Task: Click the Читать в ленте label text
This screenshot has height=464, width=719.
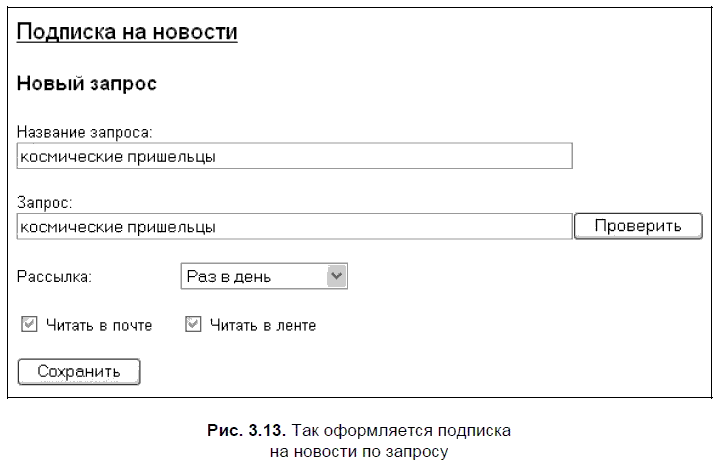Action: coord(263,325)
